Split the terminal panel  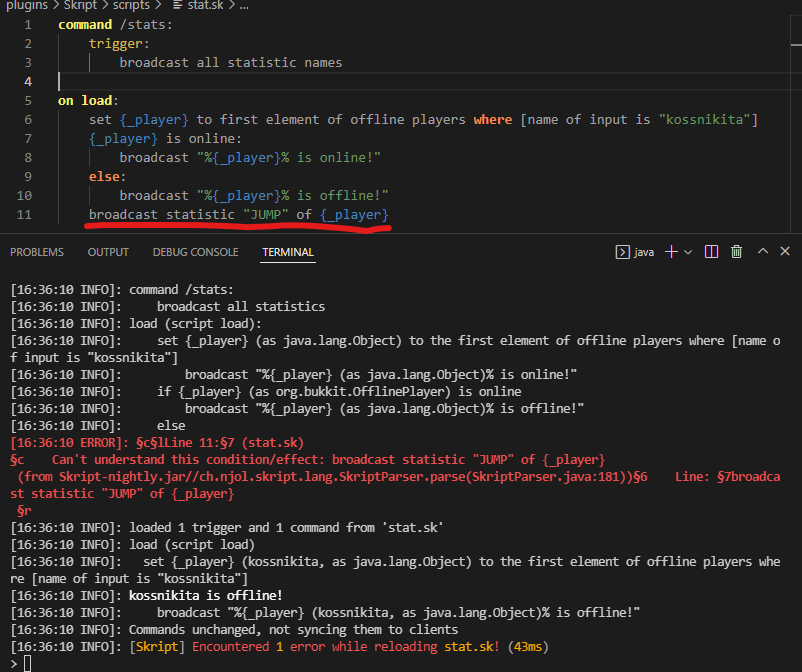[711, 252]
